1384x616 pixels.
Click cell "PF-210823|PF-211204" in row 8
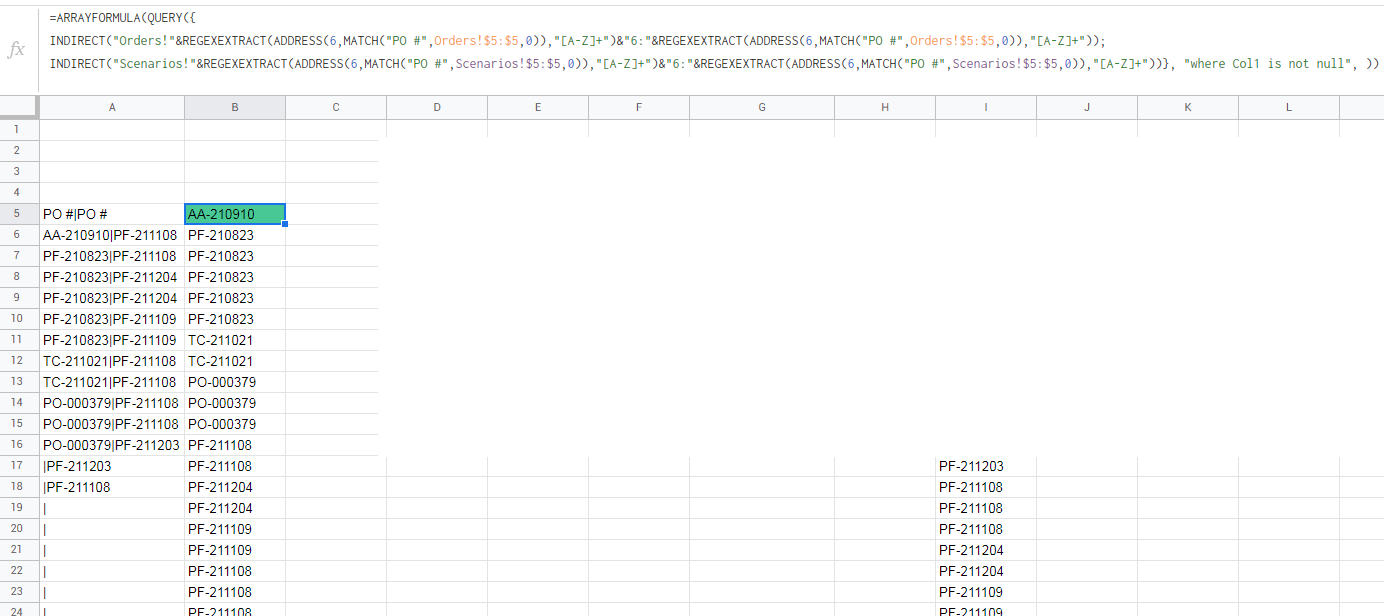(112, 277)
